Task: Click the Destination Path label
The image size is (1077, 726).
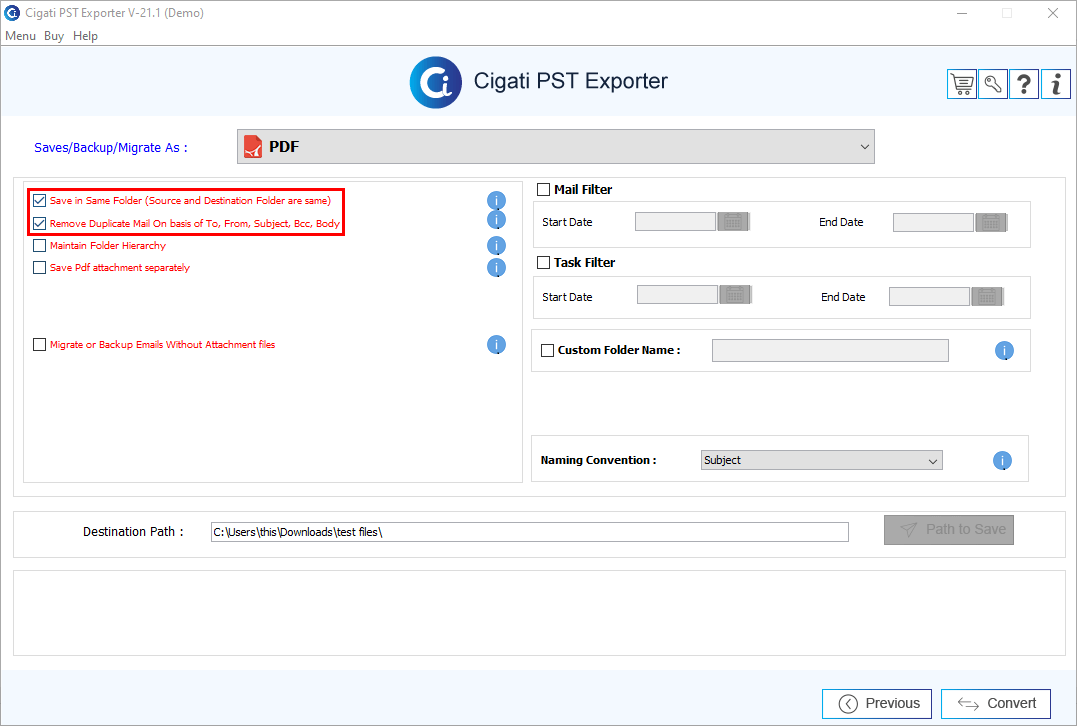Action: (133, 532)
